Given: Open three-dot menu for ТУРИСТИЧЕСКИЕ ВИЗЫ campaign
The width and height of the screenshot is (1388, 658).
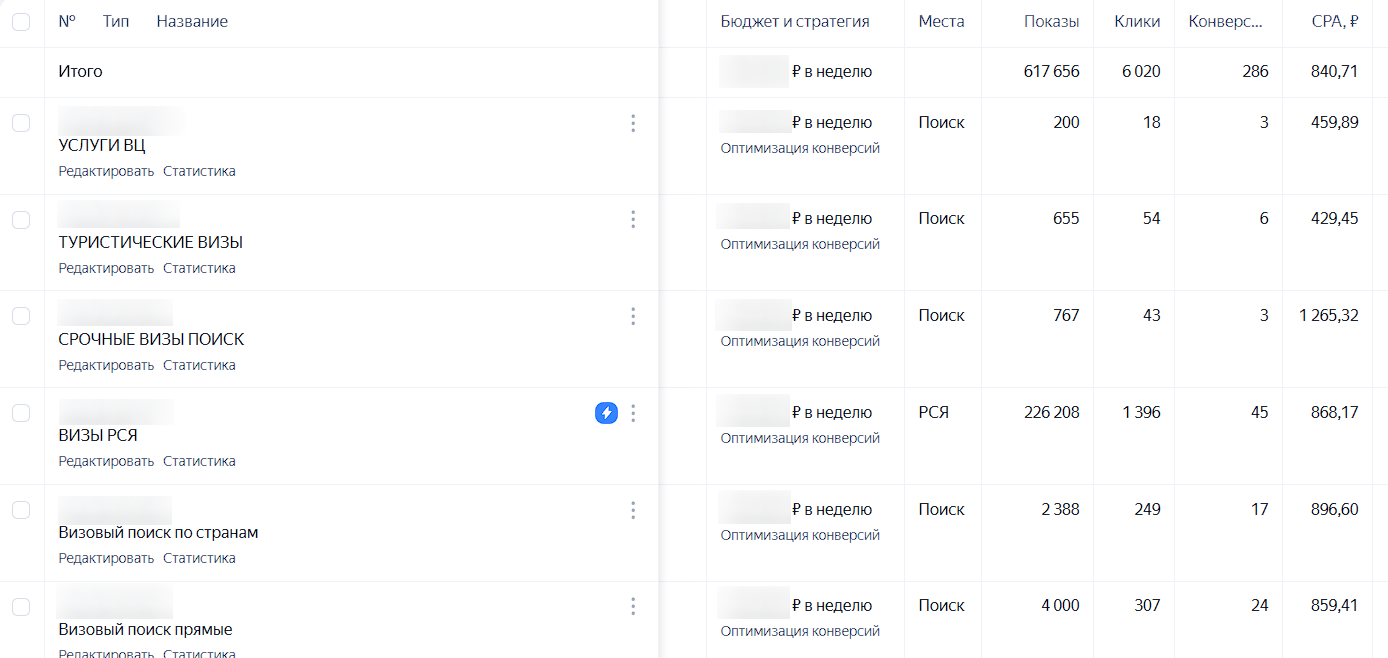Looking at the screenshot, I should pos(633,219).
